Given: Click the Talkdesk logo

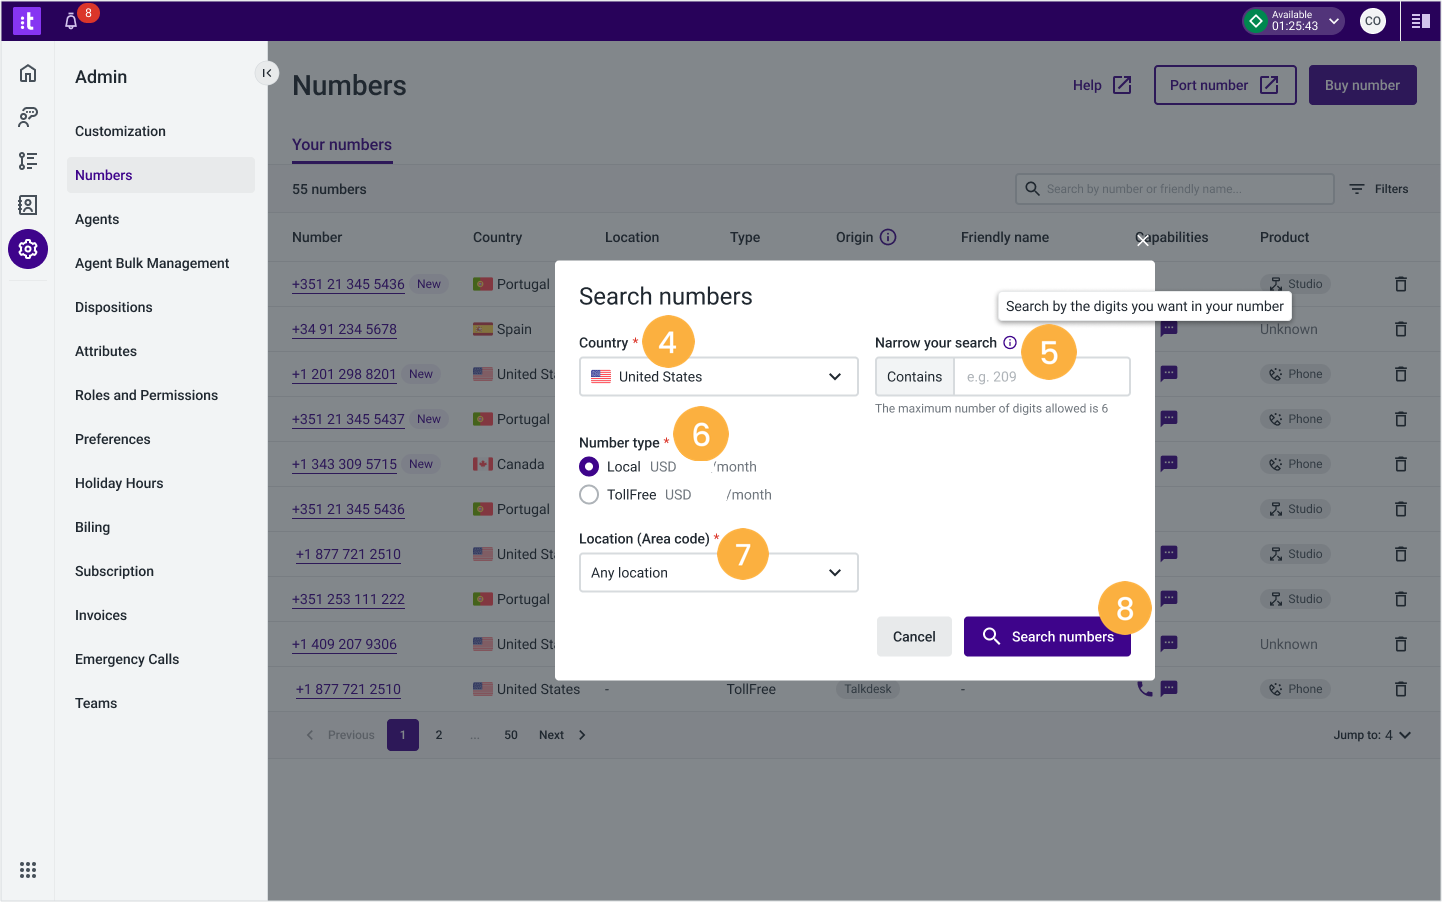Looking at the screenshot, I should click(26, 20).
